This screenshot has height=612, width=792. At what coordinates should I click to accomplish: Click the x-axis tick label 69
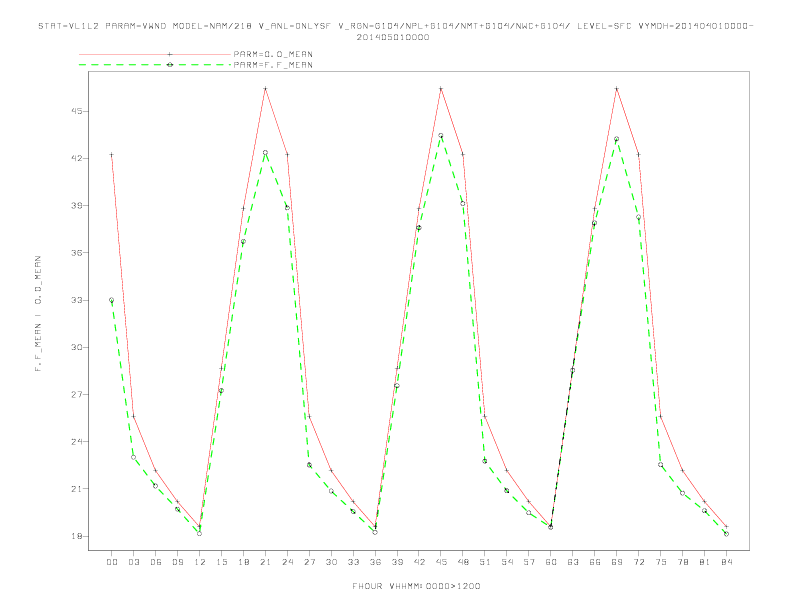[616, 562]
